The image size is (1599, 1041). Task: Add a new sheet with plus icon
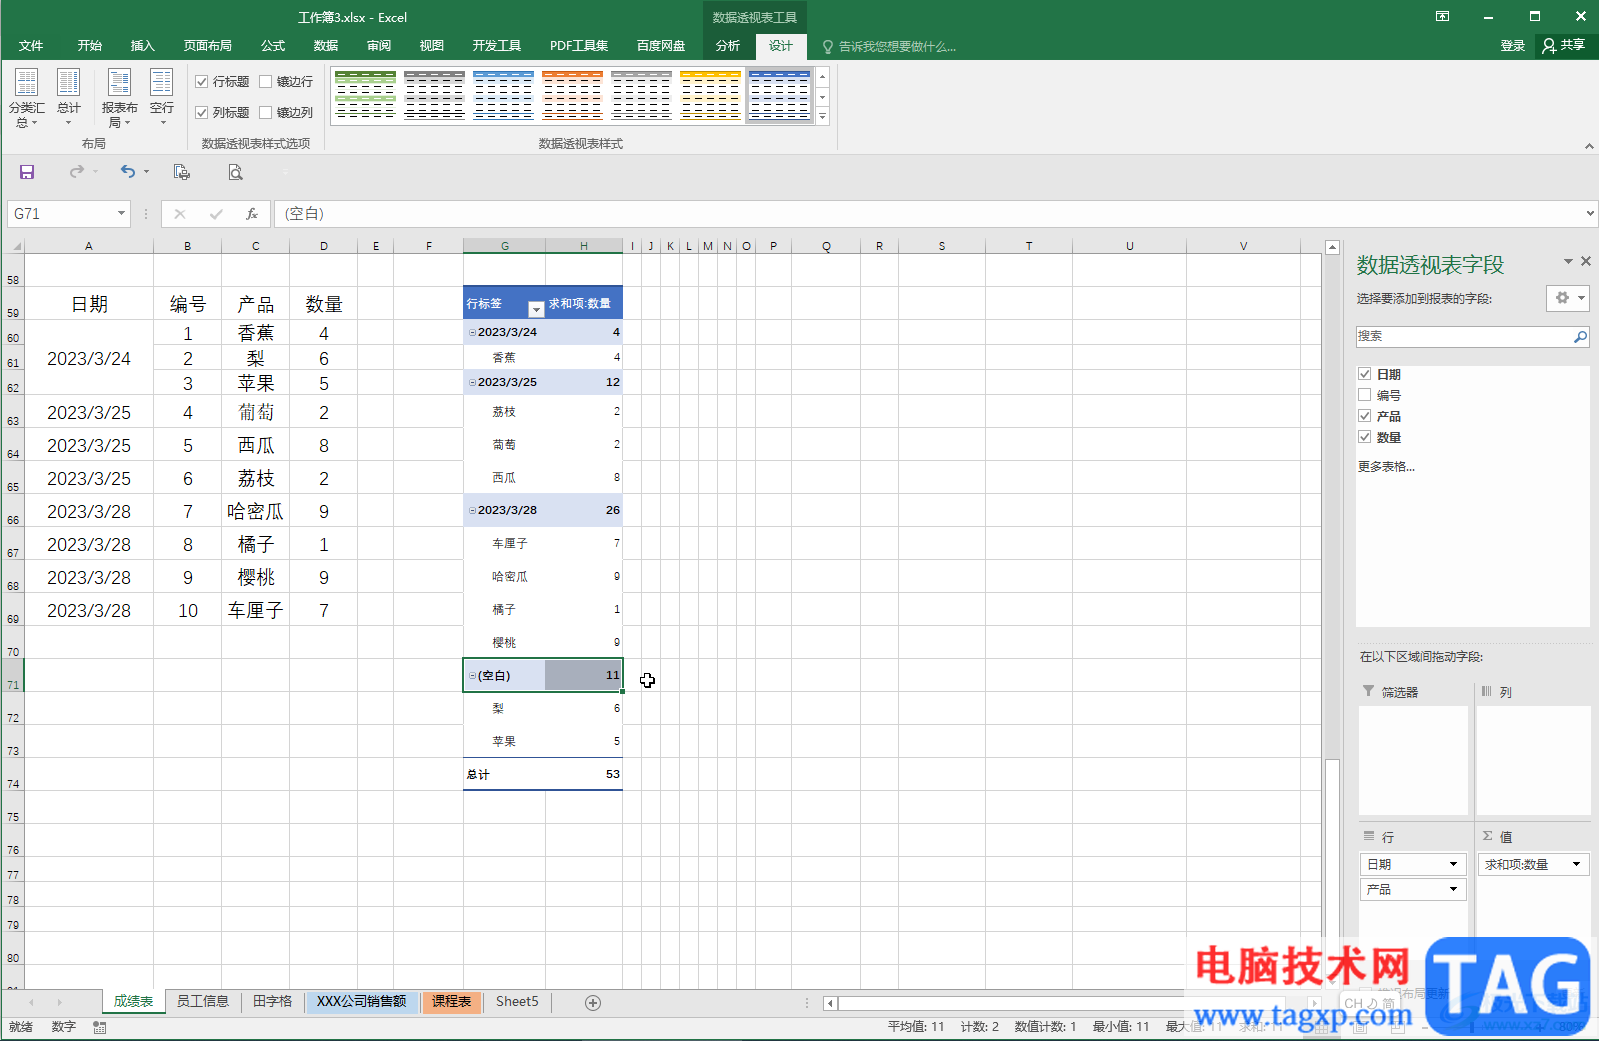tap(593, 1003)
